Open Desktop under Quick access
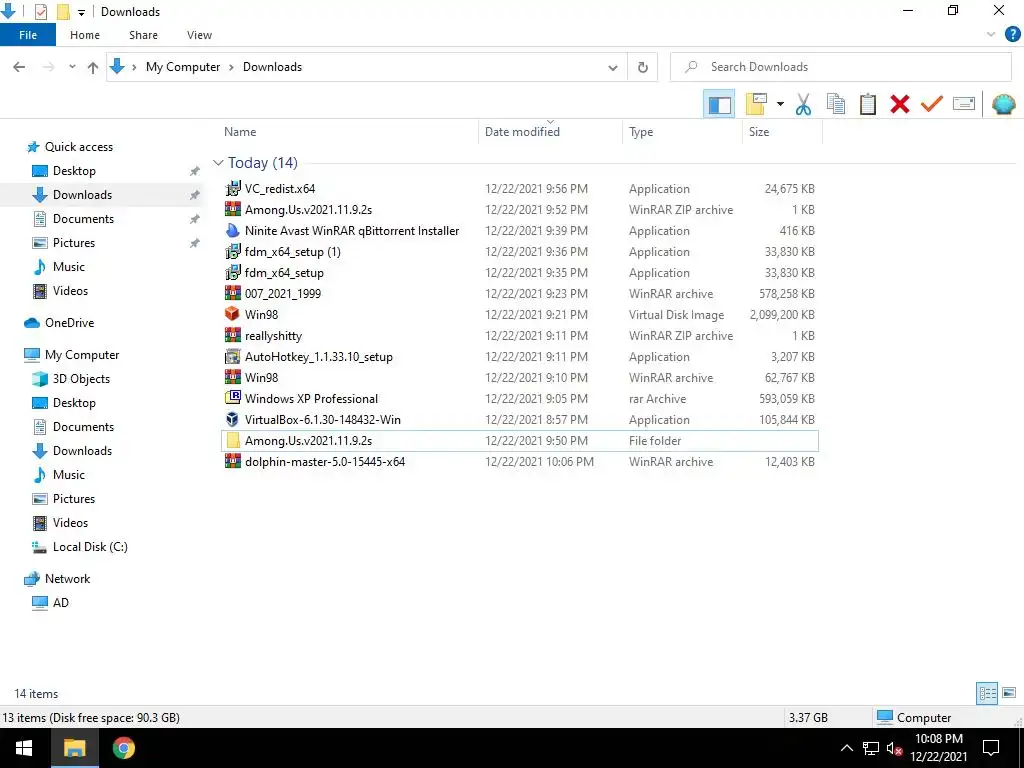The width and height of the screenshot is (1024, 768). (x=74, y=170)
